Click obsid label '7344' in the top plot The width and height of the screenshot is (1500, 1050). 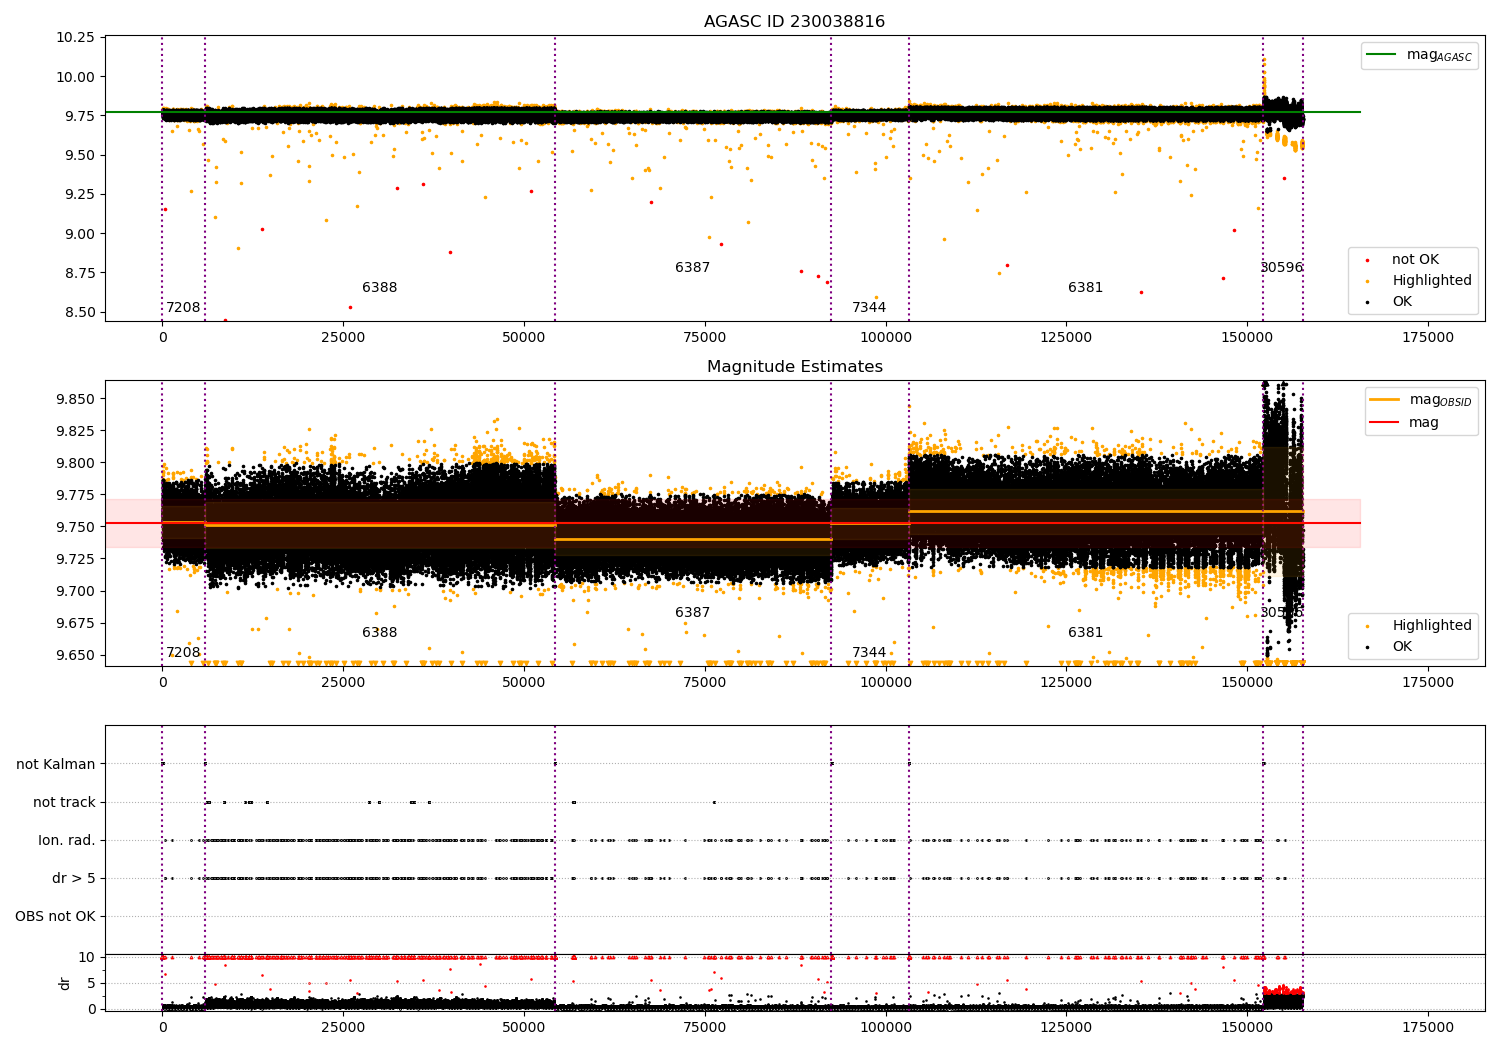pos(869,308)
